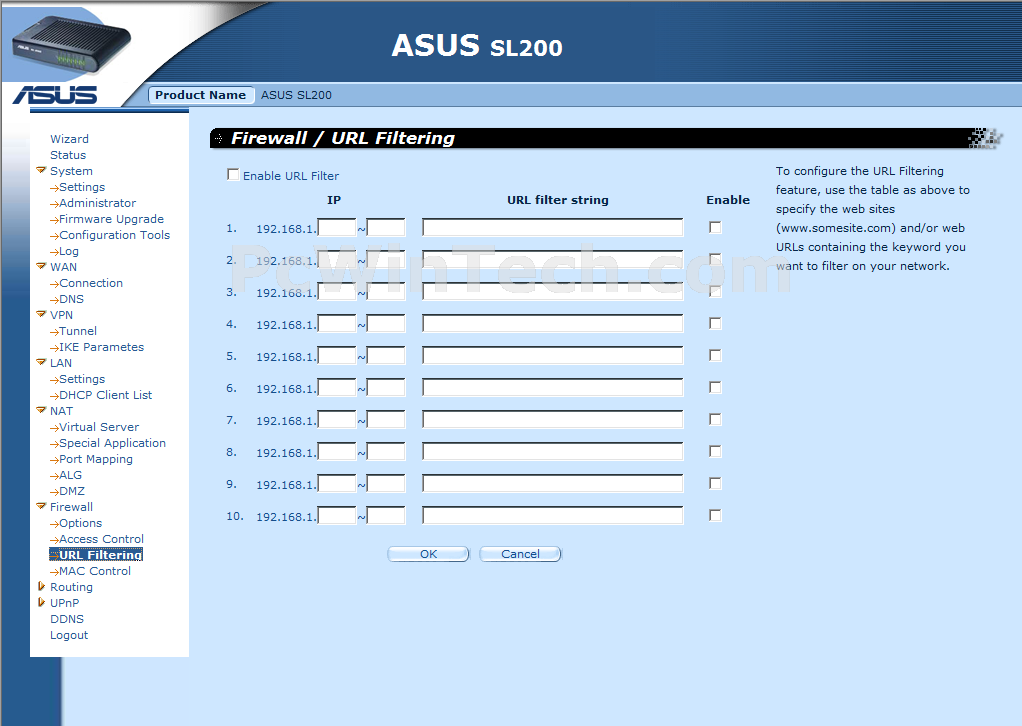Tick the Enable checkbox for row 8
The width and height of the screenshot is (1022, 726).
(x=715, y=451)
